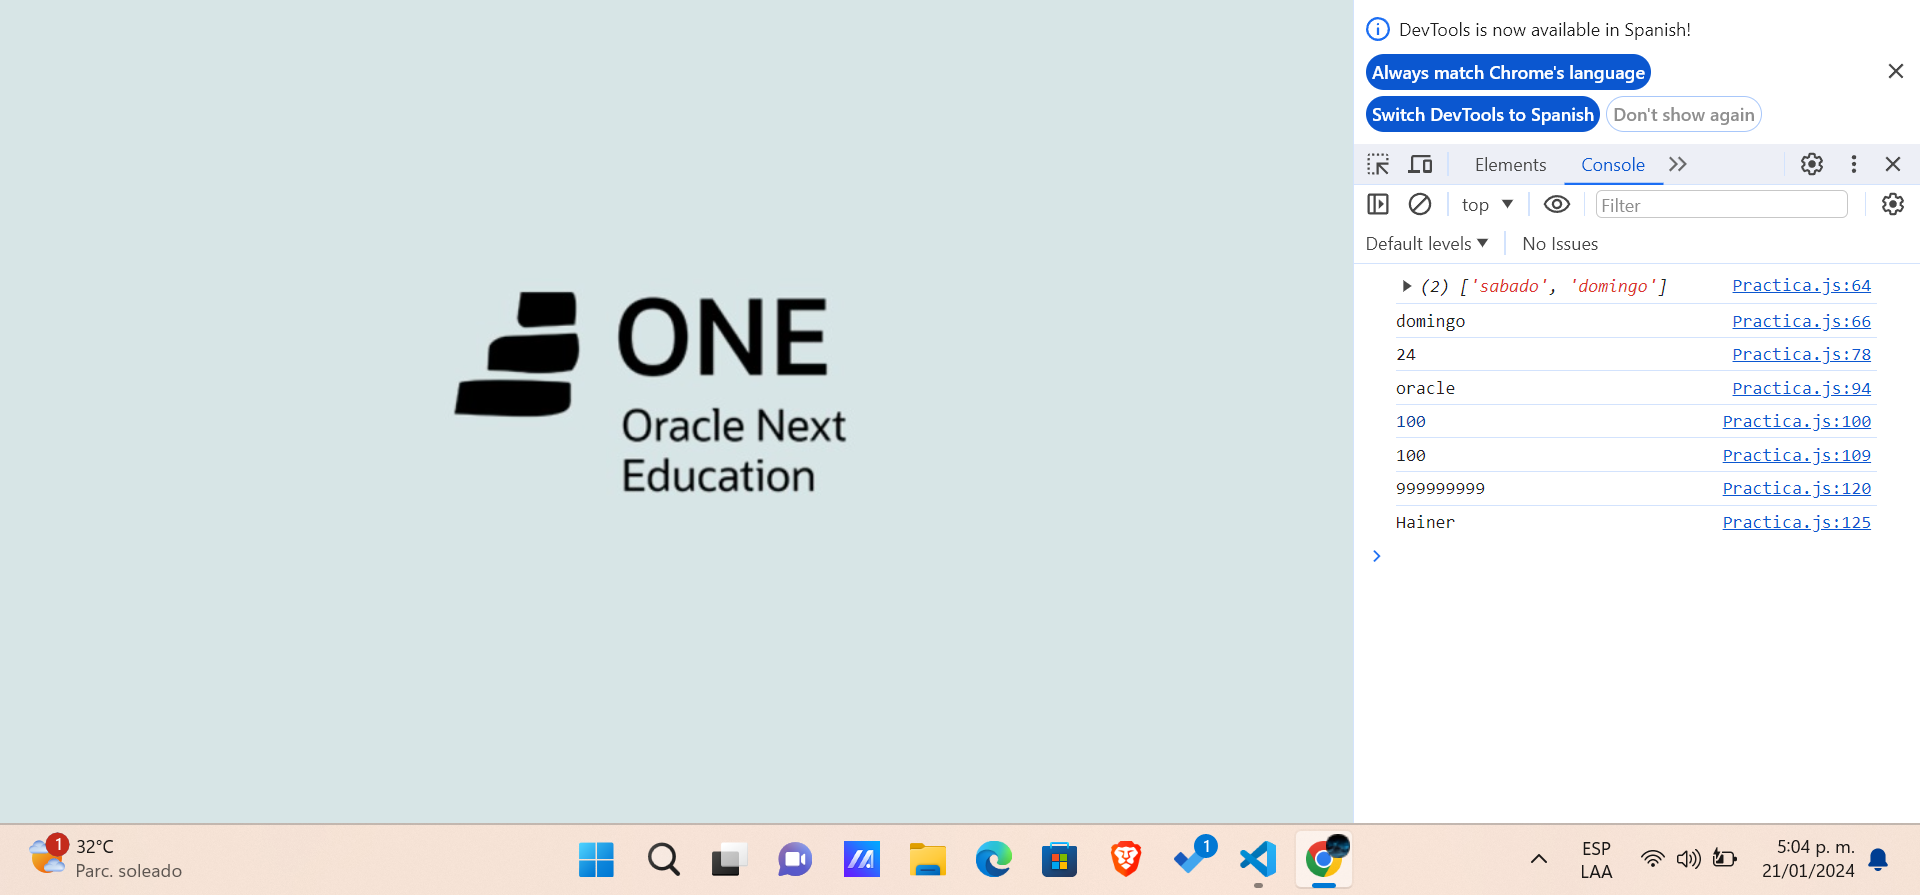Viewport: 1920px width, 895px height.
Task: Switch to Visual Studio Code on taskbar
Action: (1258, 859)
